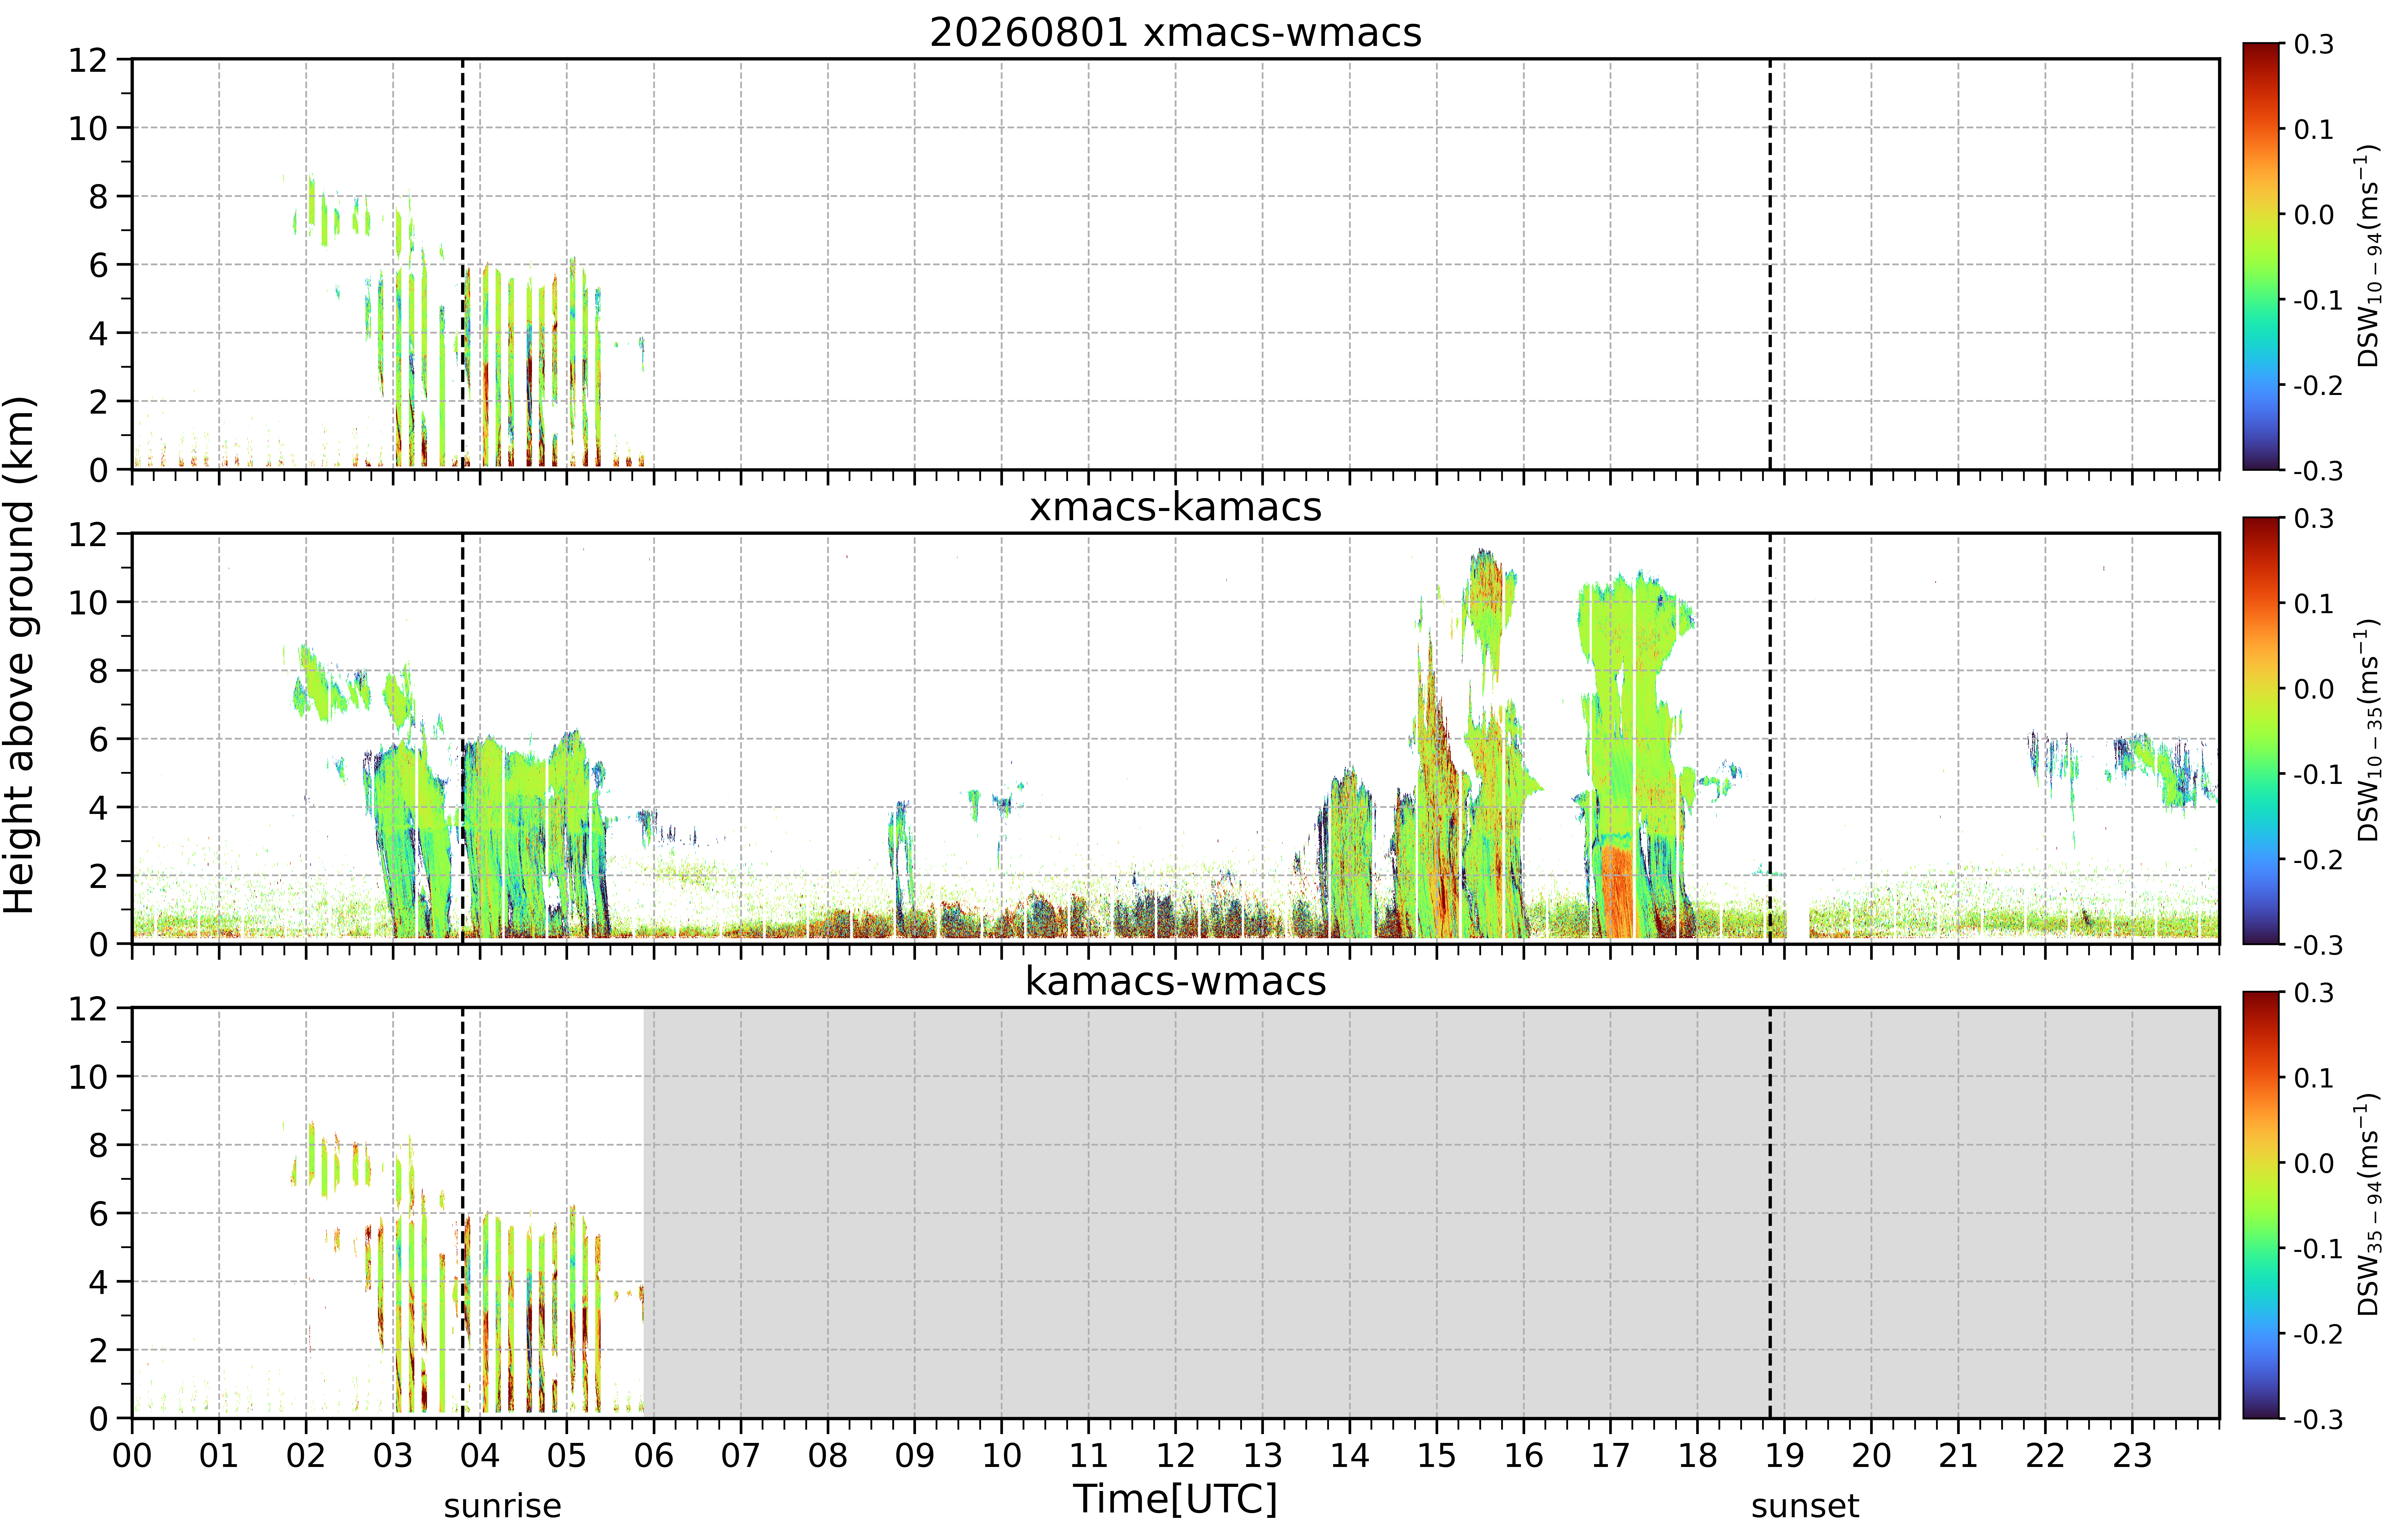Click the sunset dashed line in top panel
This screenshot has width=2399, height=1540.
pos(1770,264)
